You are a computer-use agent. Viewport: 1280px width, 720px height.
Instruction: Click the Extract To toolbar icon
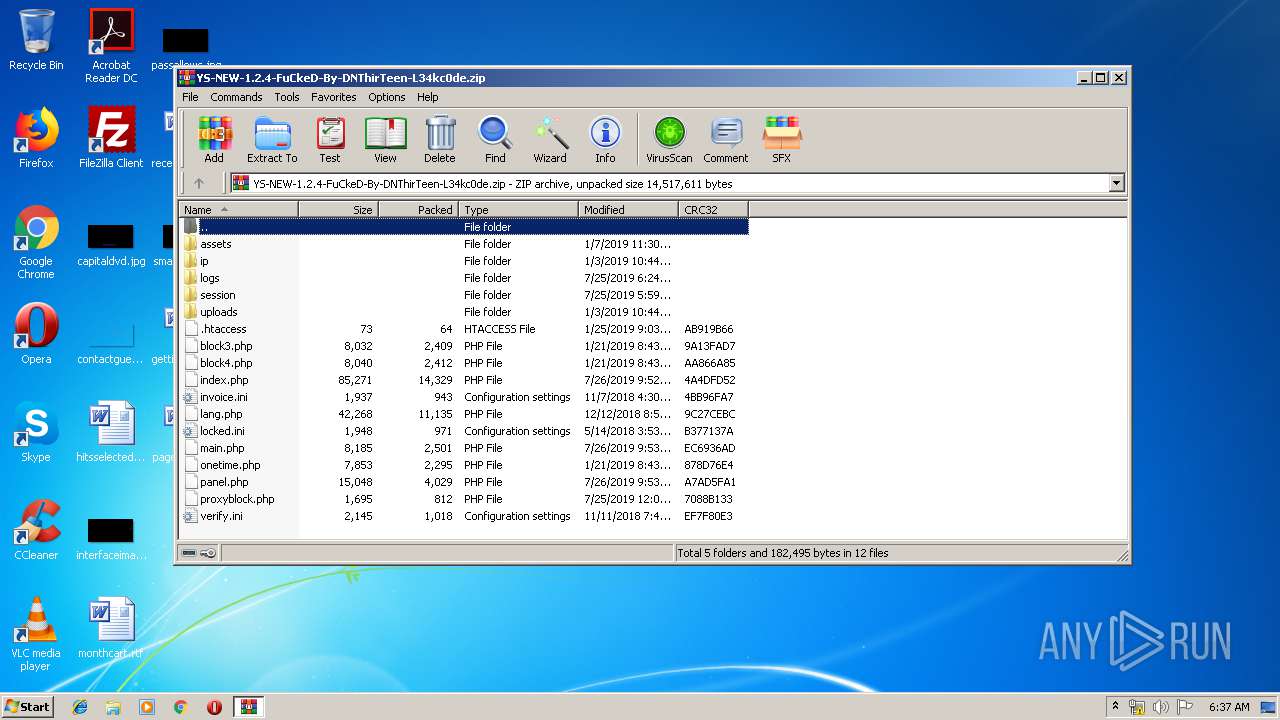[x=272, y=139]
